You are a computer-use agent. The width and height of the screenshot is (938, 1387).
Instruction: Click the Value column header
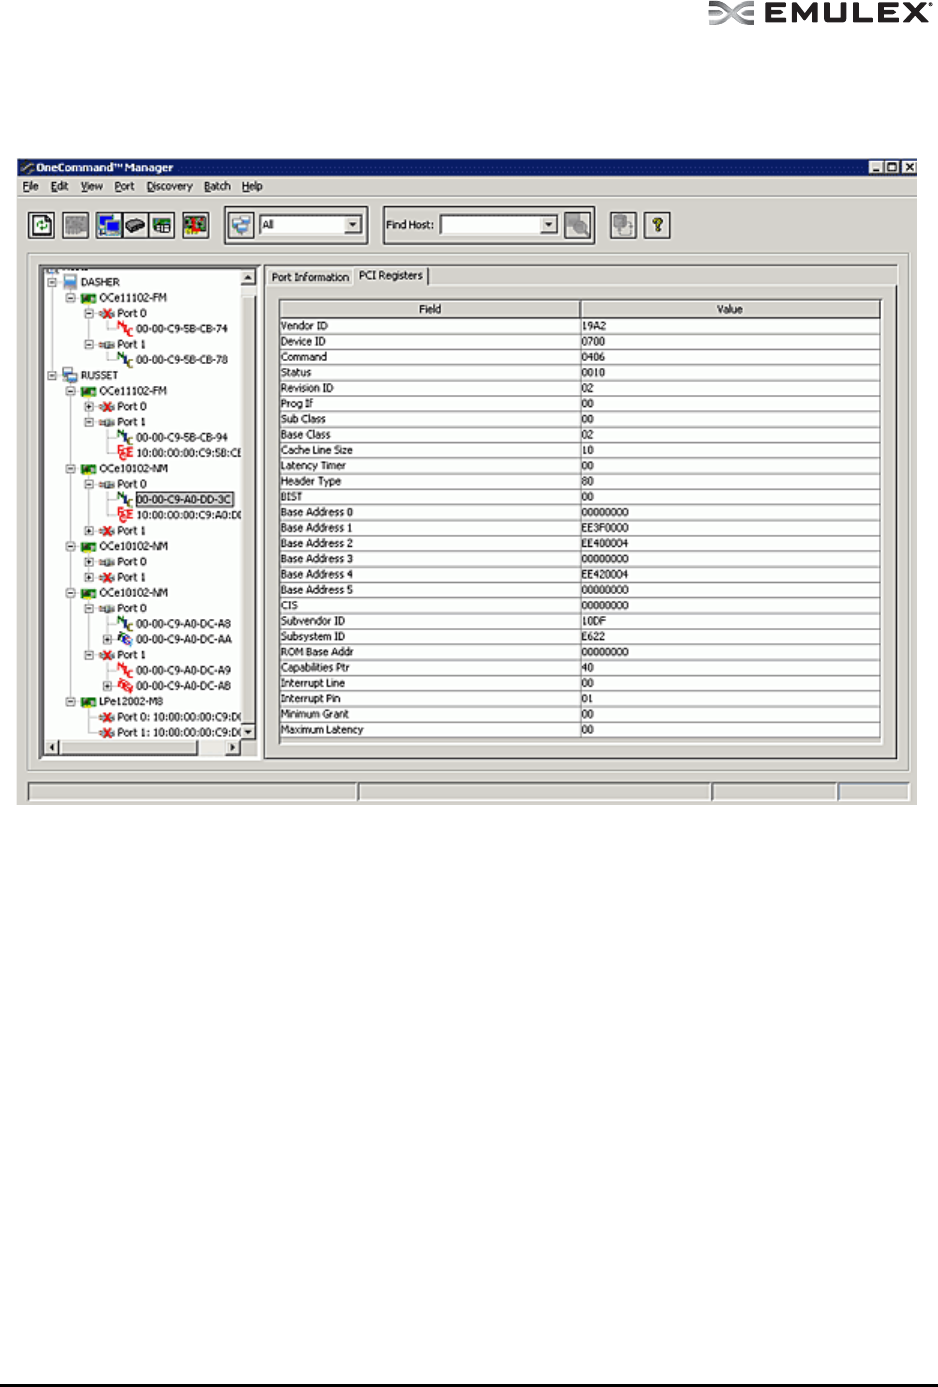click(730, 309)
